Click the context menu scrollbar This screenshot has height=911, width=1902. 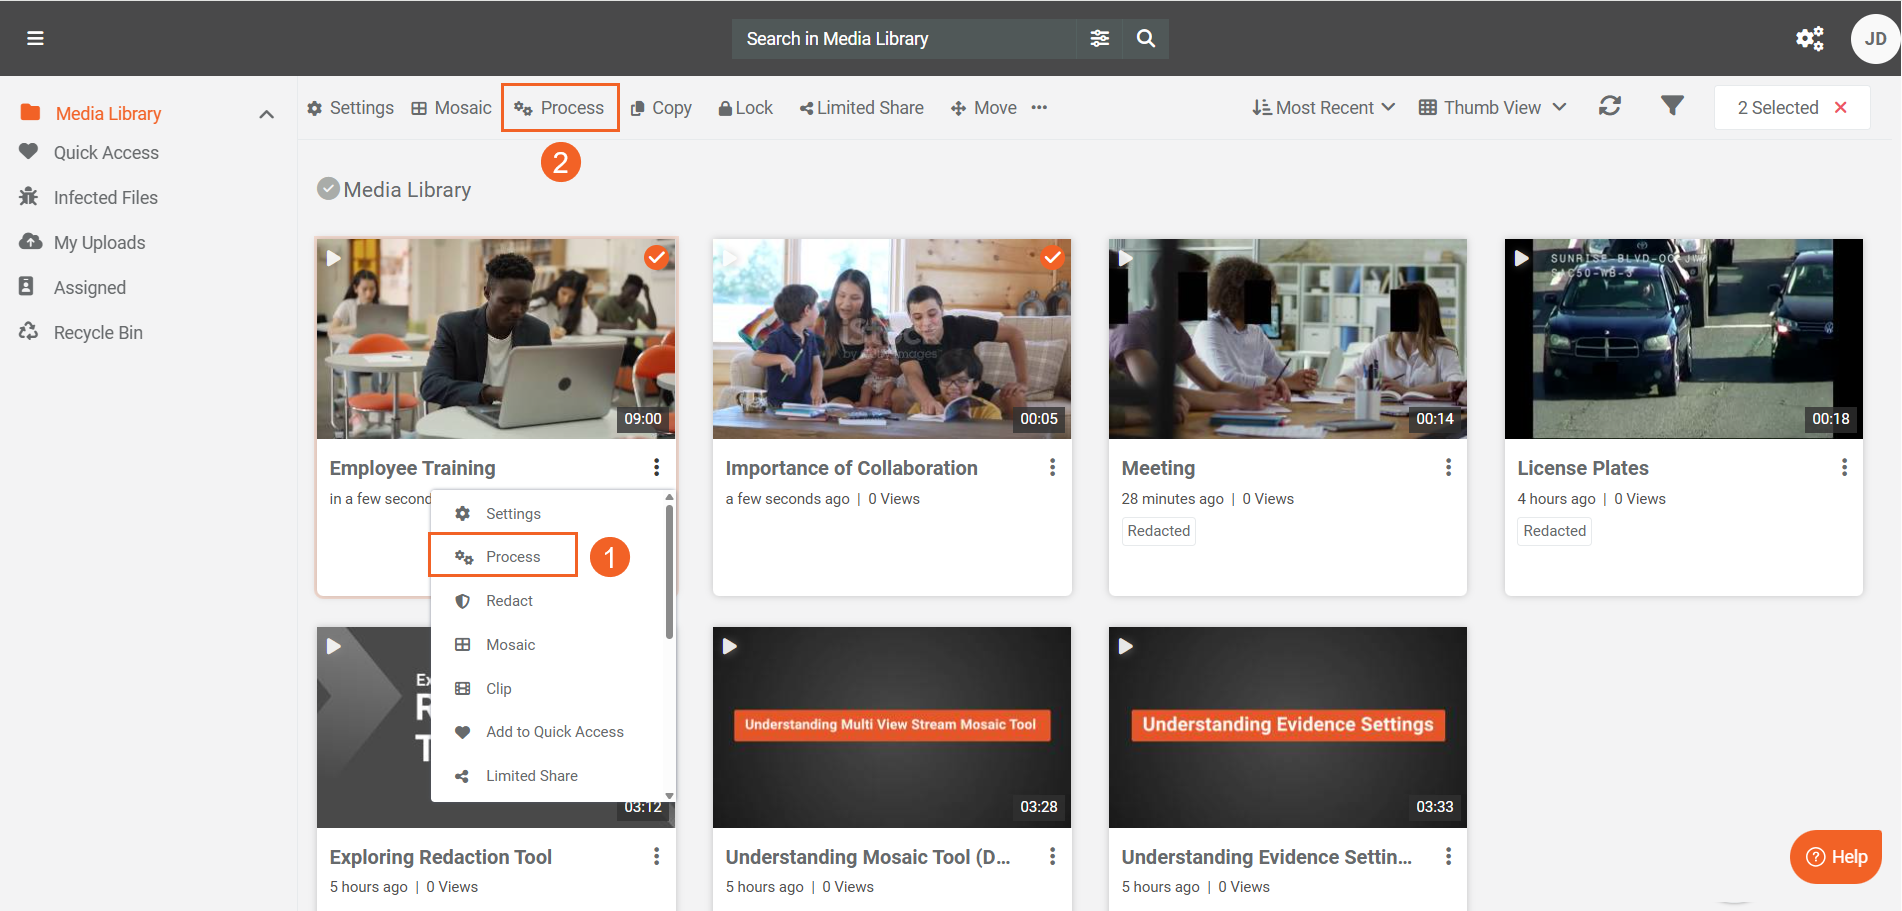click(669, 572)
